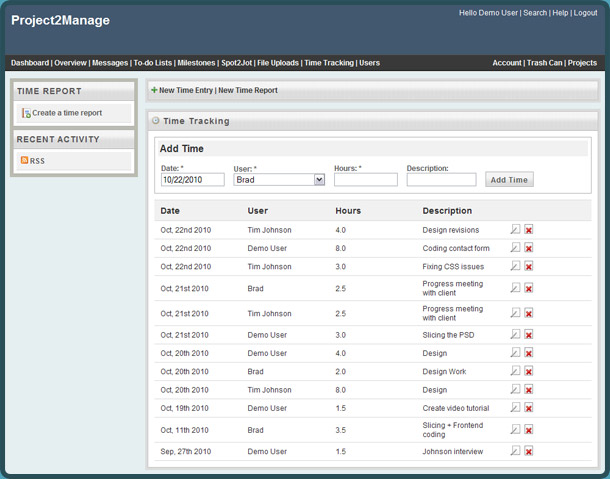610x479 pixels.
Task: Click the RSS text link
Action: (x=37, y=161)
